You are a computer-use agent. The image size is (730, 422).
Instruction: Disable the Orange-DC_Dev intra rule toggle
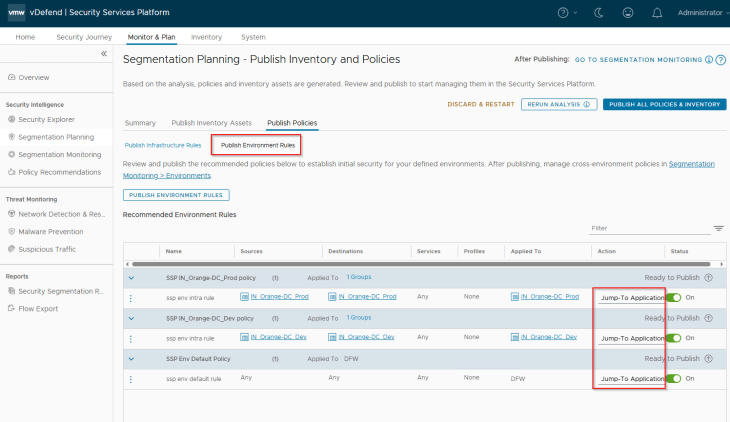coord(673,338)
